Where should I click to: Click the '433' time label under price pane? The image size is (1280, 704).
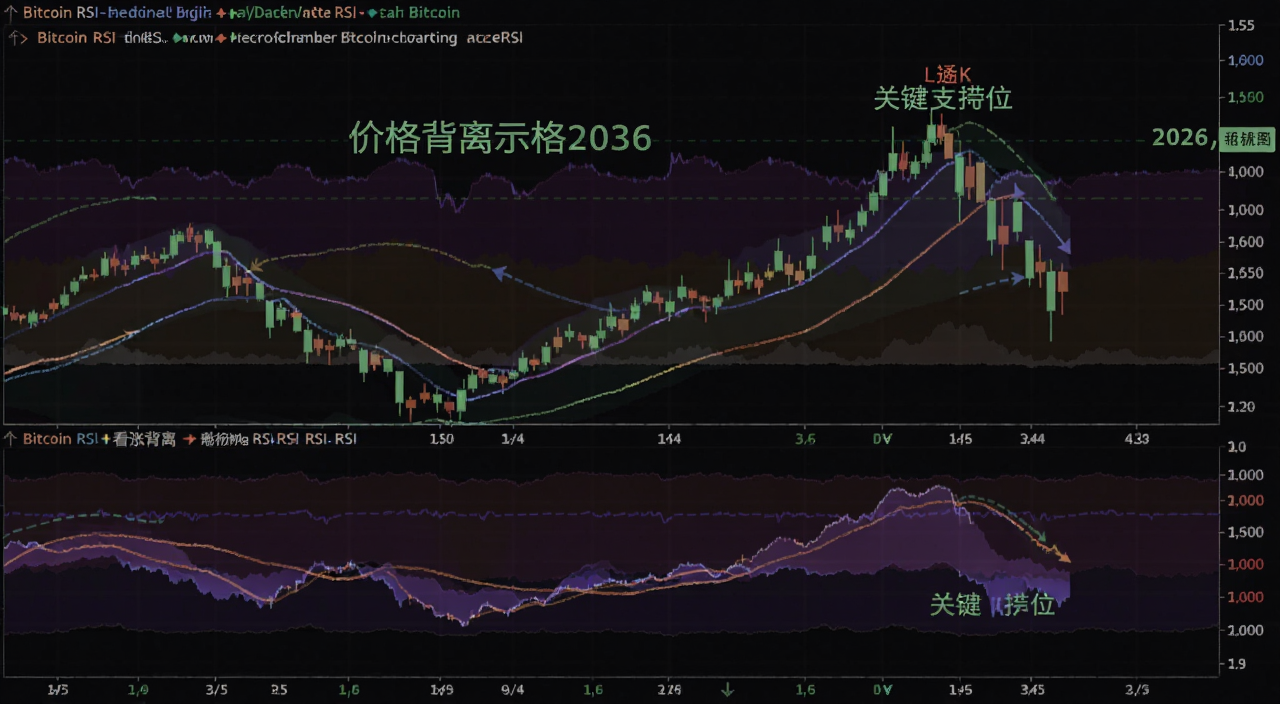pyautogui.click(x=1136, y=439)
